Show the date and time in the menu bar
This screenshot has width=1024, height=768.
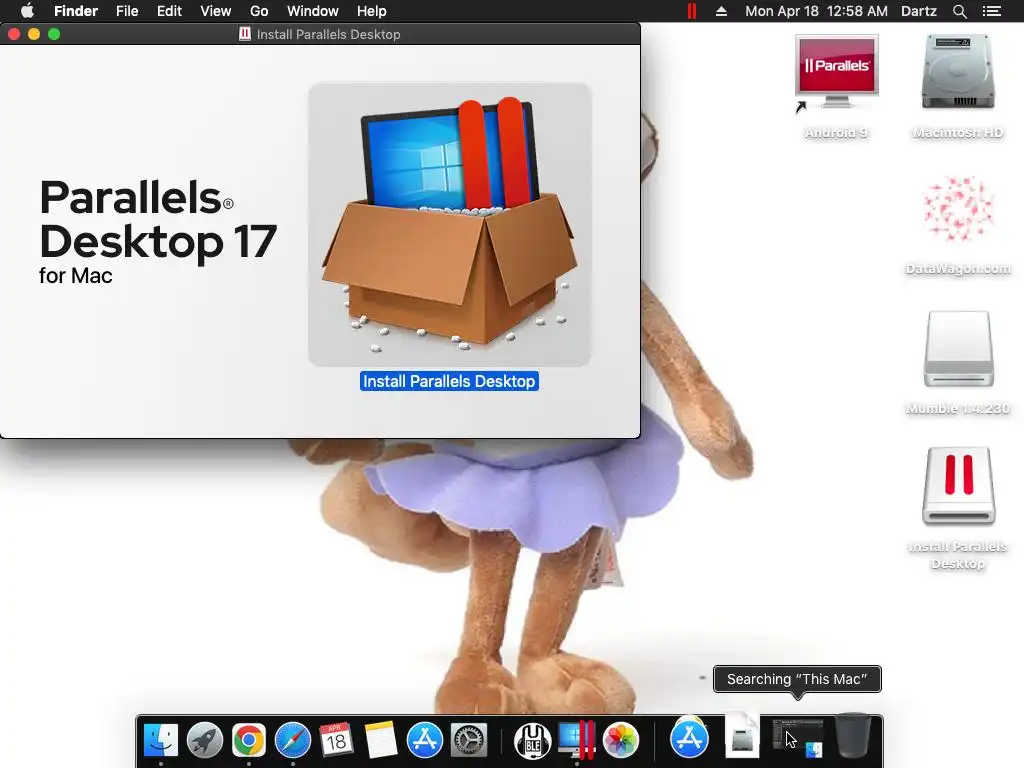(816, 11)
